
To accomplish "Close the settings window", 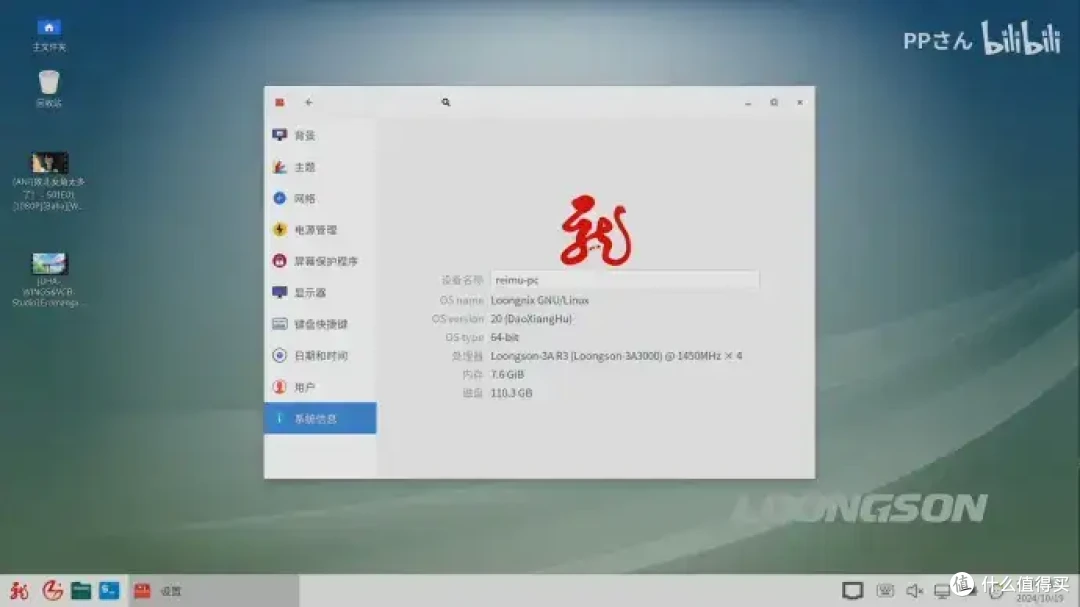I will [x=800, y=102].
